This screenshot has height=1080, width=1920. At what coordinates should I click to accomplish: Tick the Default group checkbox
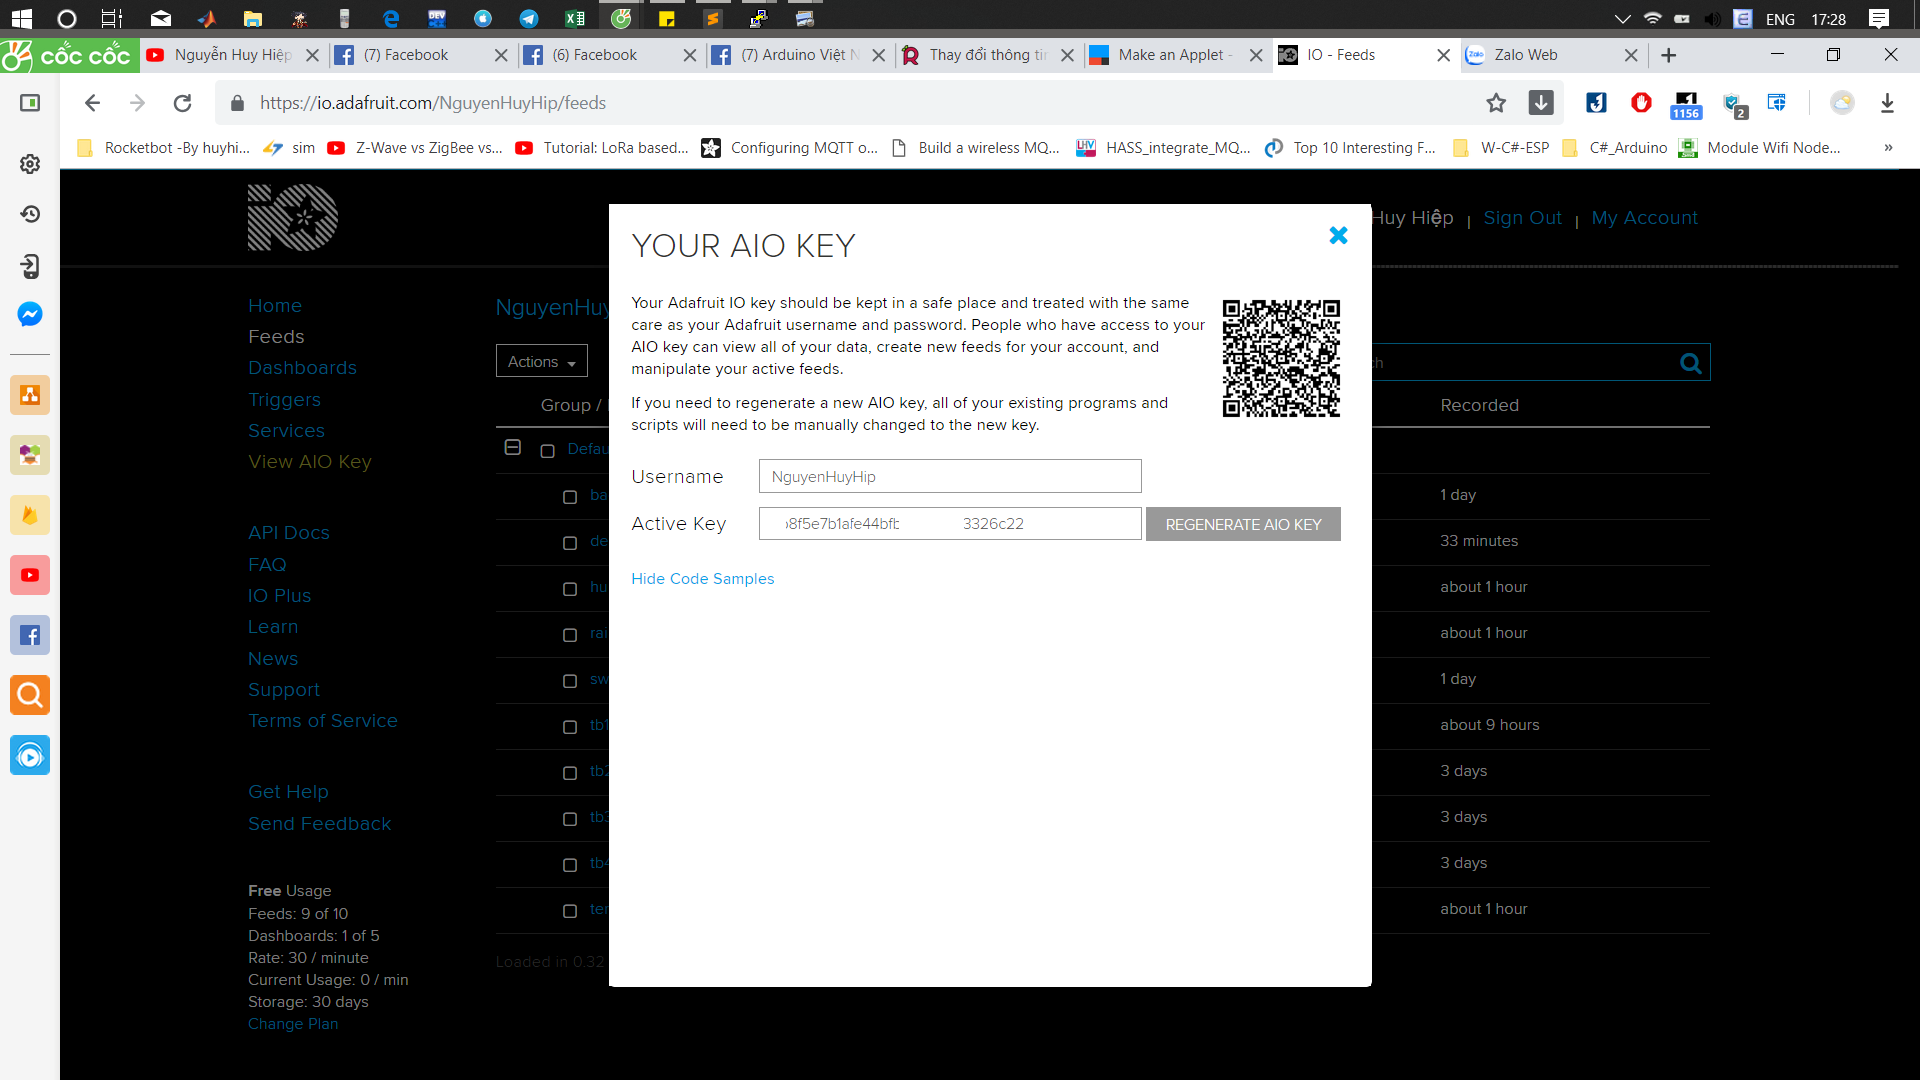[547, 451]
